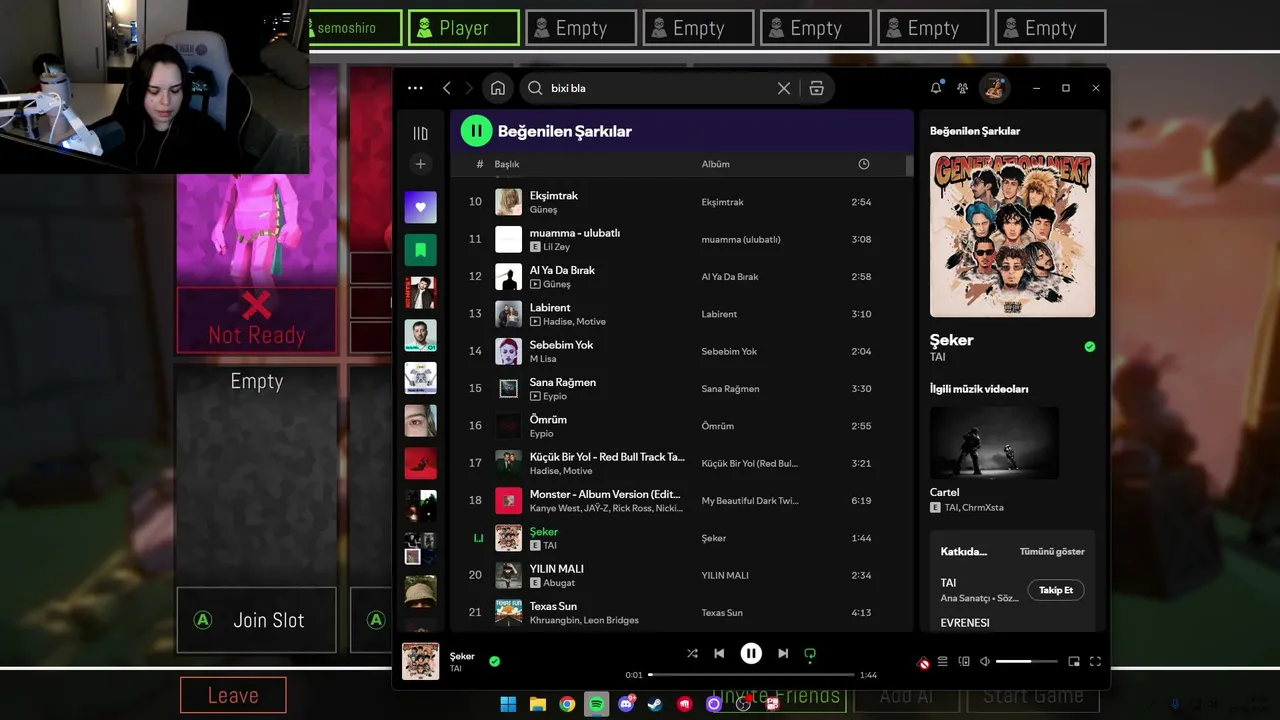Click Tümünü göster link
The width and height of the screenshot is (1280, 720).
(x=1052, y=551)
